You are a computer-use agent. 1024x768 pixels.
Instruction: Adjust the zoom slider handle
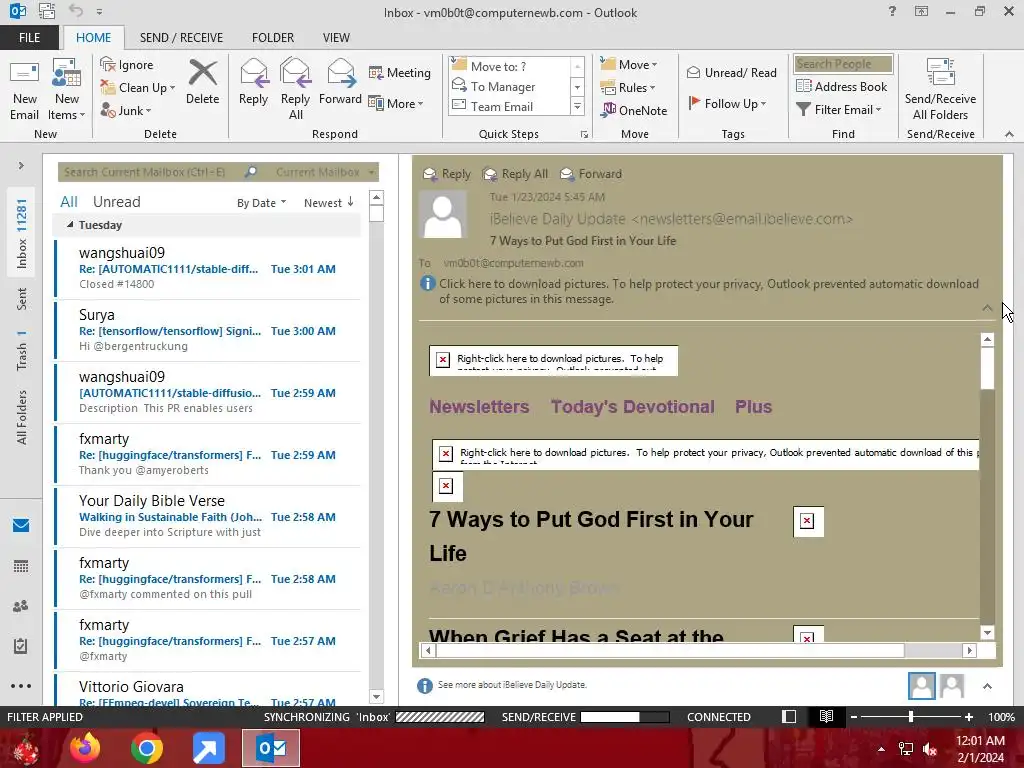(910, 716)
